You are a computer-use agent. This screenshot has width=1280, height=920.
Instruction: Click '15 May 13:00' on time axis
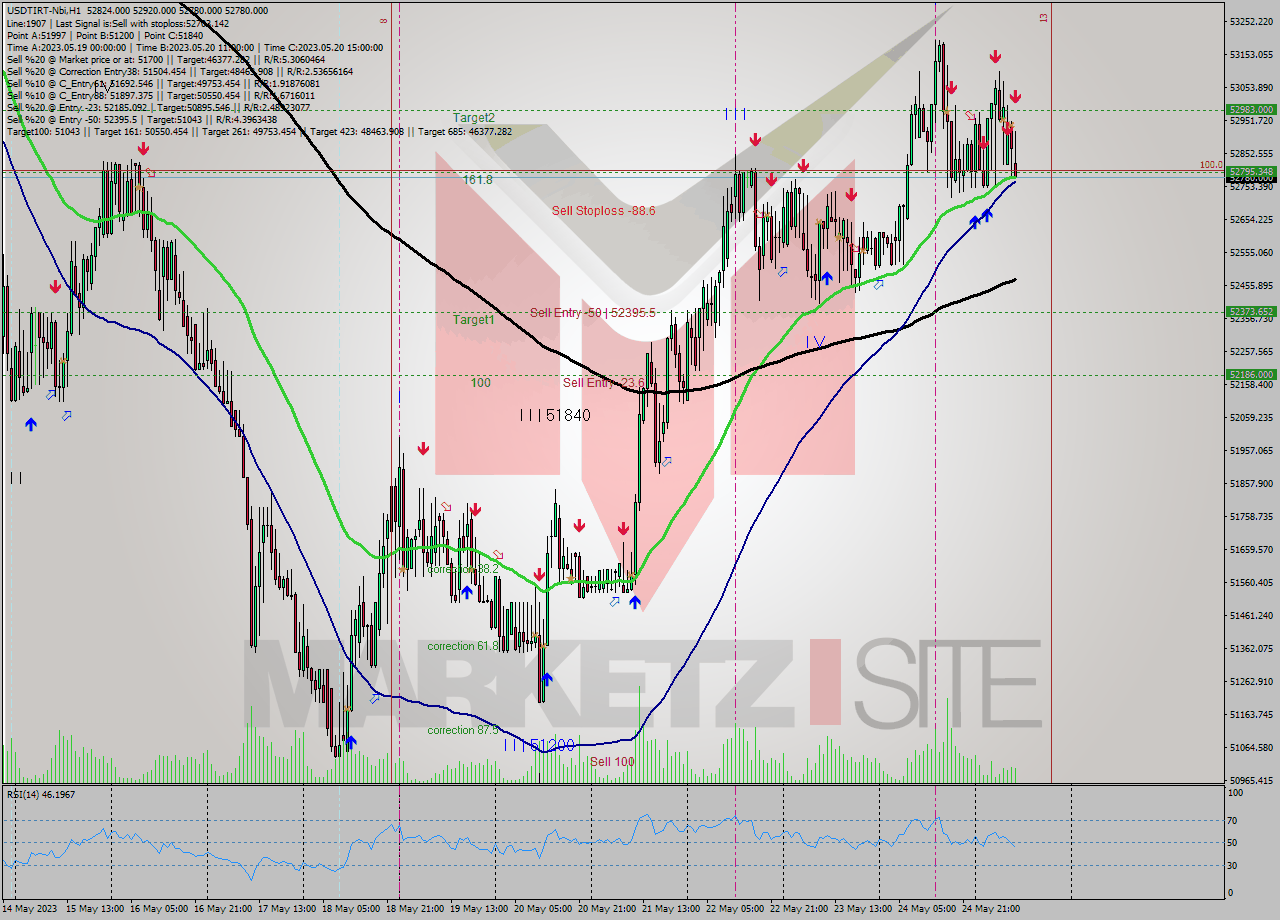coord(96,908)
